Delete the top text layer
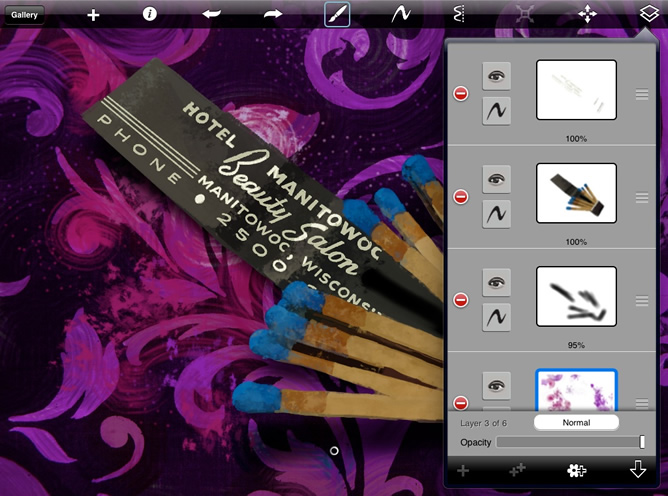This screenshot has height=496, width=668. click(x=461, y=94)
